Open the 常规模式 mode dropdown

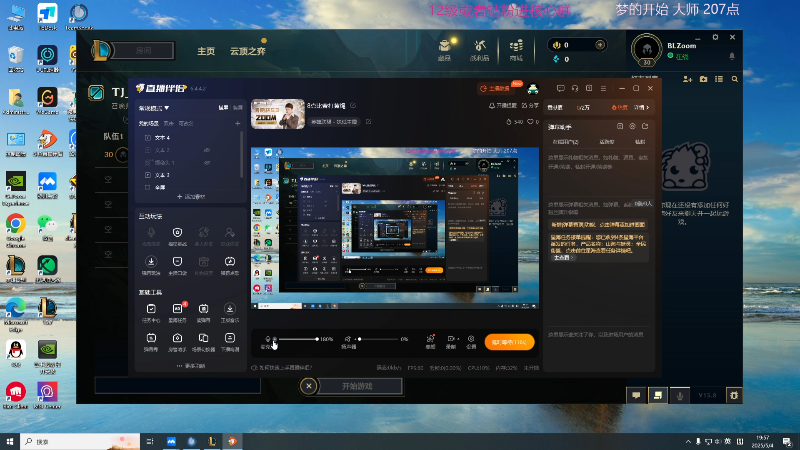[154, 108]
